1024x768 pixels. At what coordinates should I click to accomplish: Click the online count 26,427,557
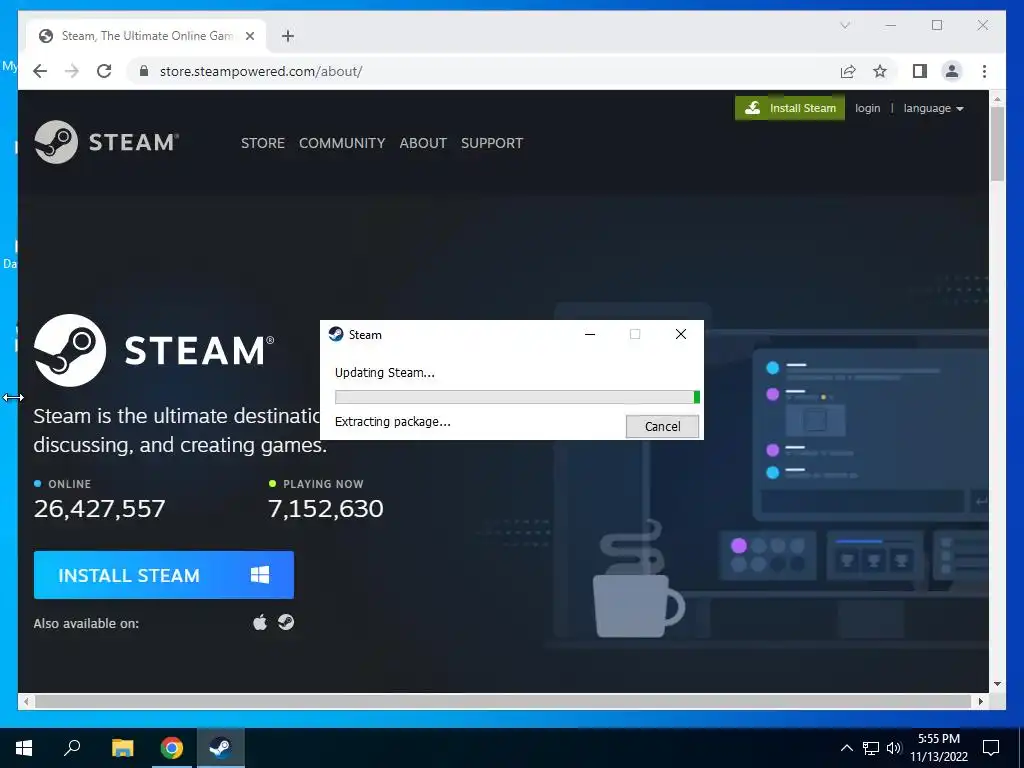(x=99, y=509)
